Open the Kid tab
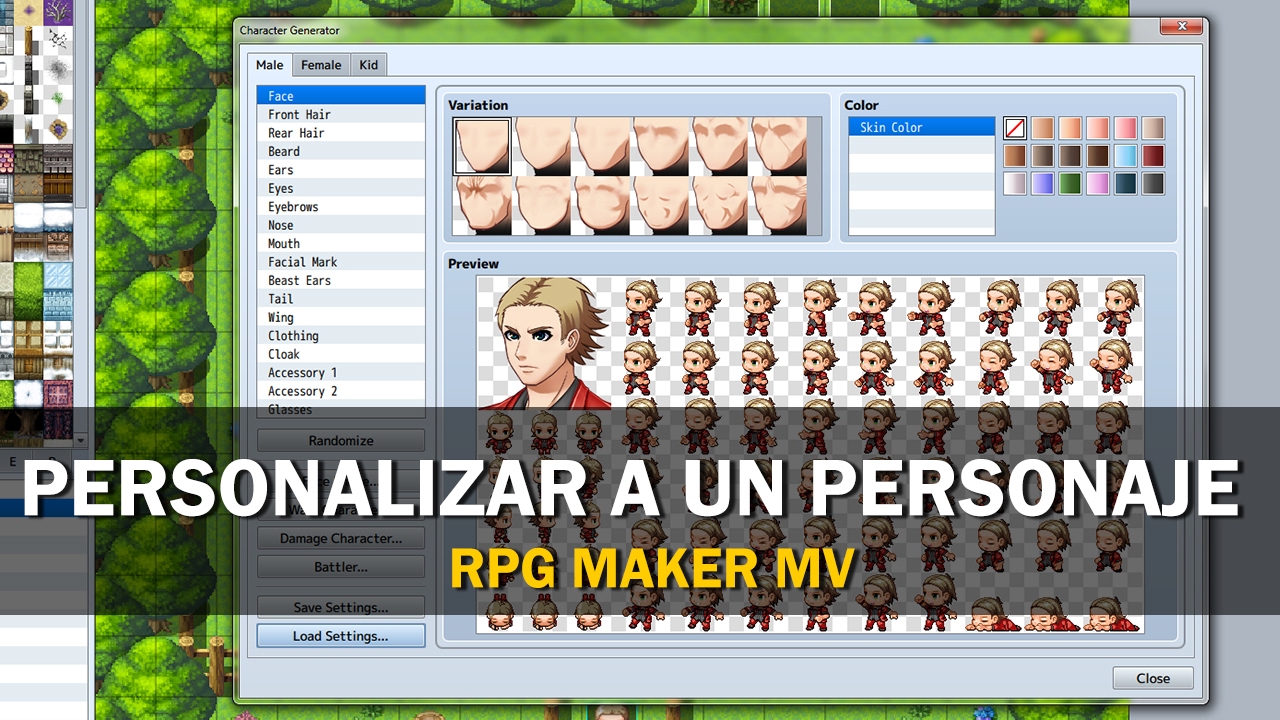This screenshot has width=1280, height=720. tap(369, 65)
